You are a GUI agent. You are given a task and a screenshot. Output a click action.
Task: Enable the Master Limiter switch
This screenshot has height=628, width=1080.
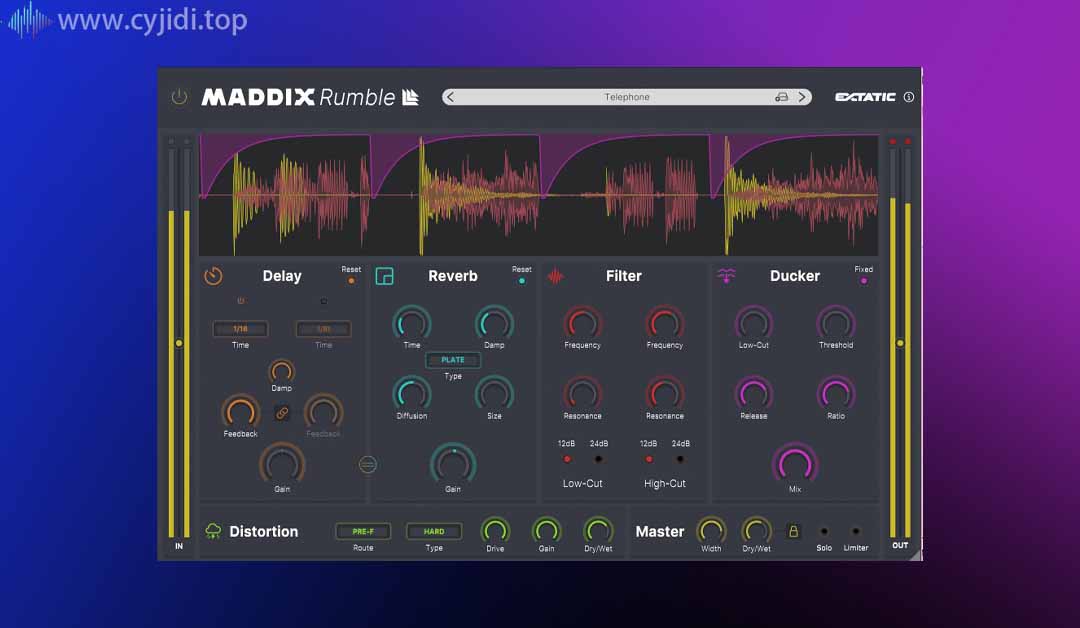(x=855, y=531)
